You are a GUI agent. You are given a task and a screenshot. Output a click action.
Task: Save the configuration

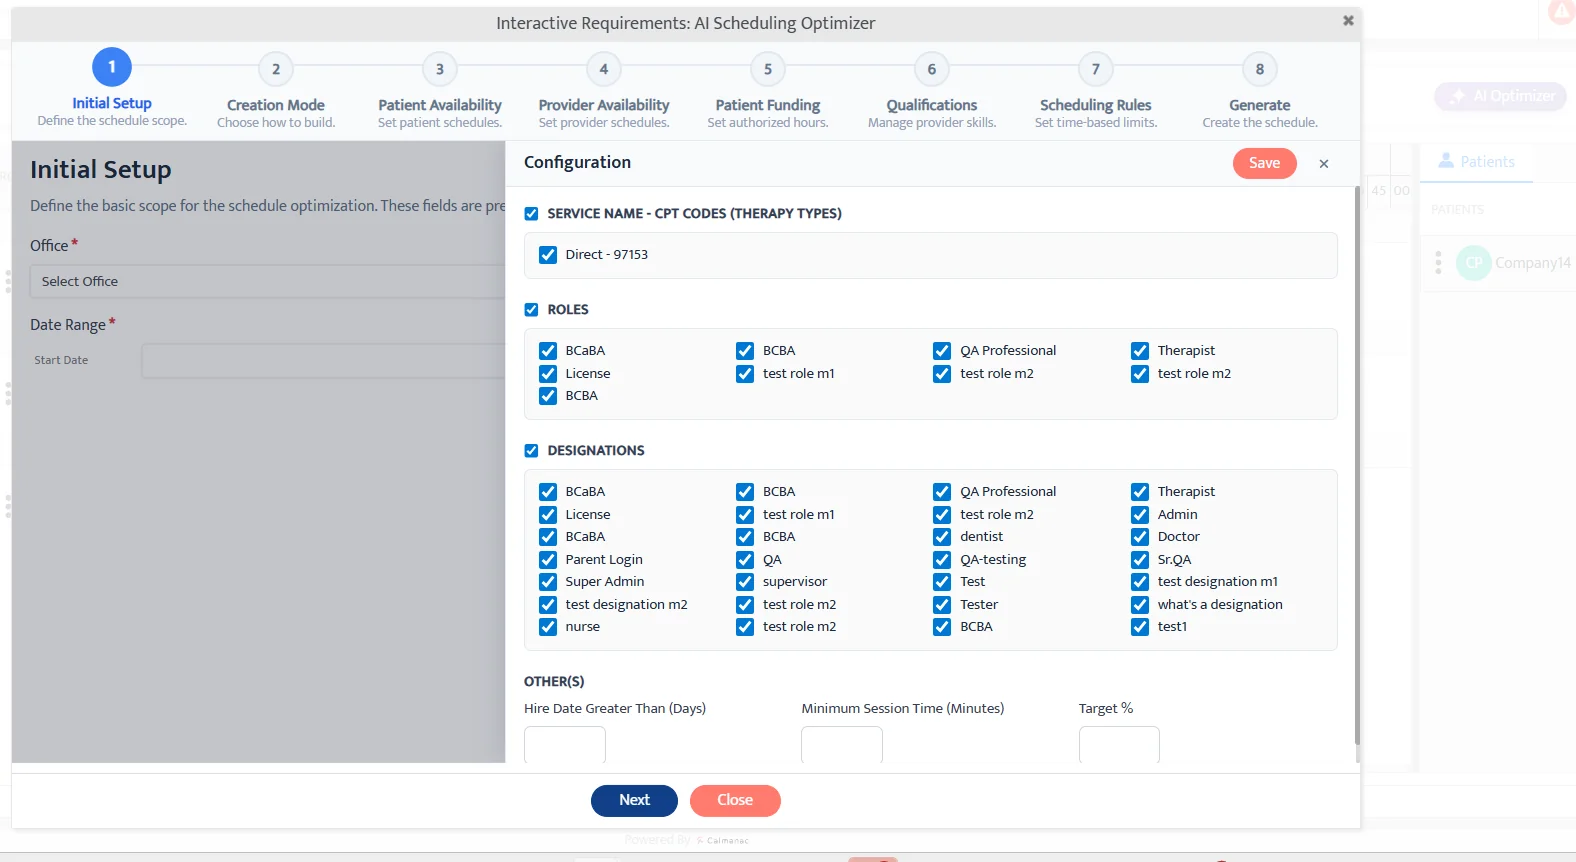(1264, 163)
